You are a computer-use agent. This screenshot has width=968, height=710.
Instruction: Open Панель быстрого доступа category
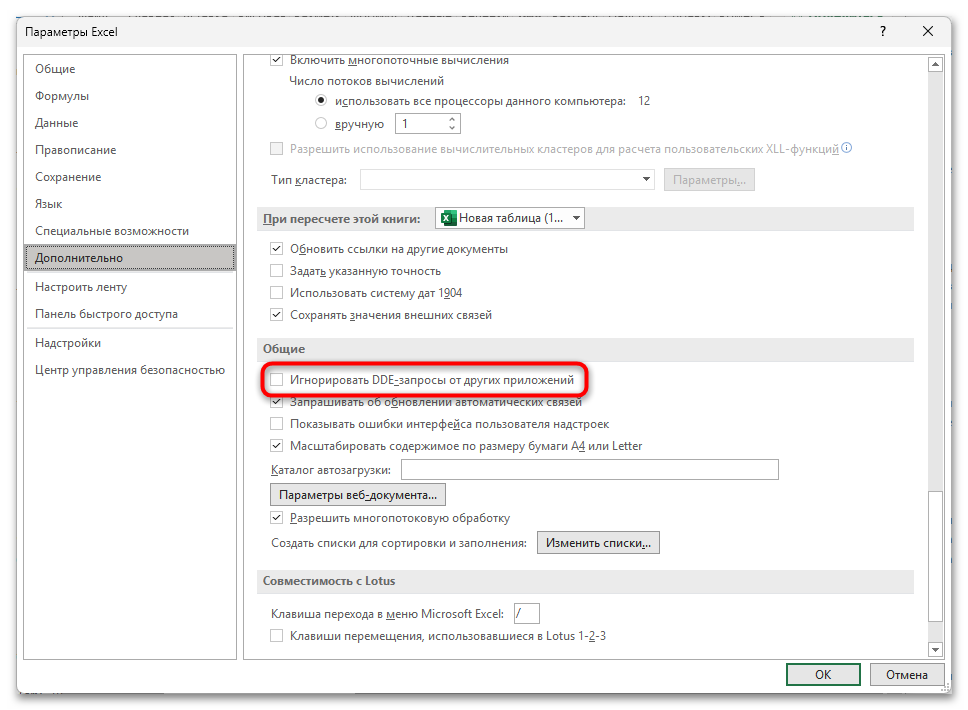pos(130,314)
